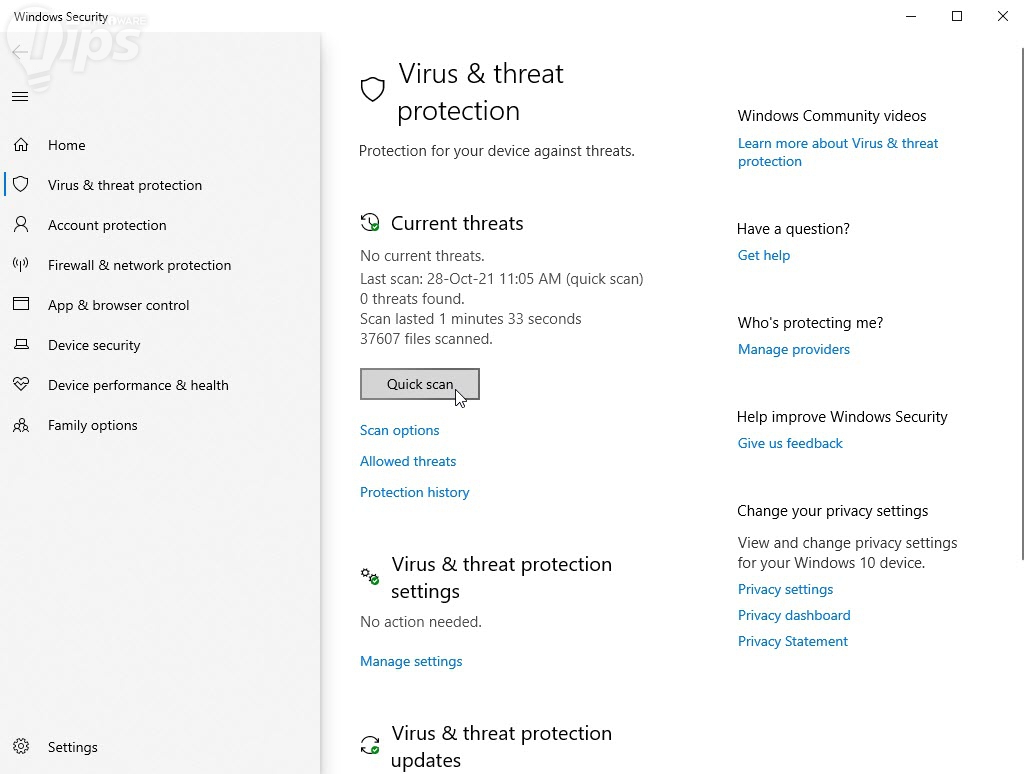Toggle the hamburger navigation menu
This screenshot has width=1026, height=774.
point(19,97)
